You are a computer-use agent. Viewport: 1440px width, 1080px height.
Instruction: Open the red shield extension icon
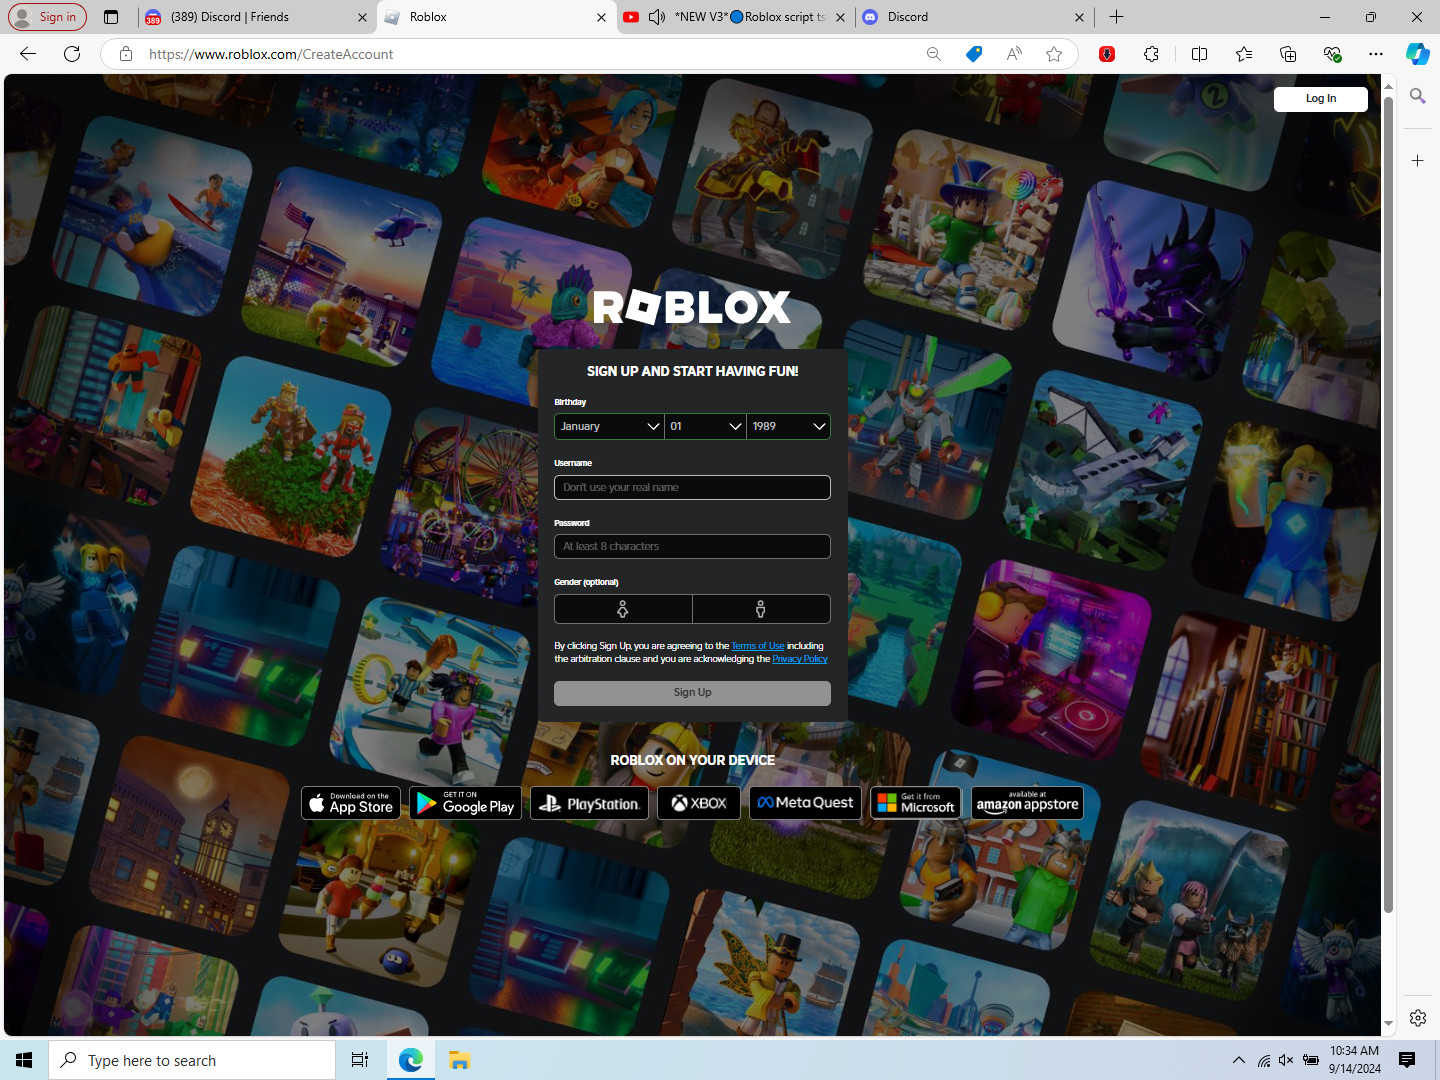click(1107, 54)
